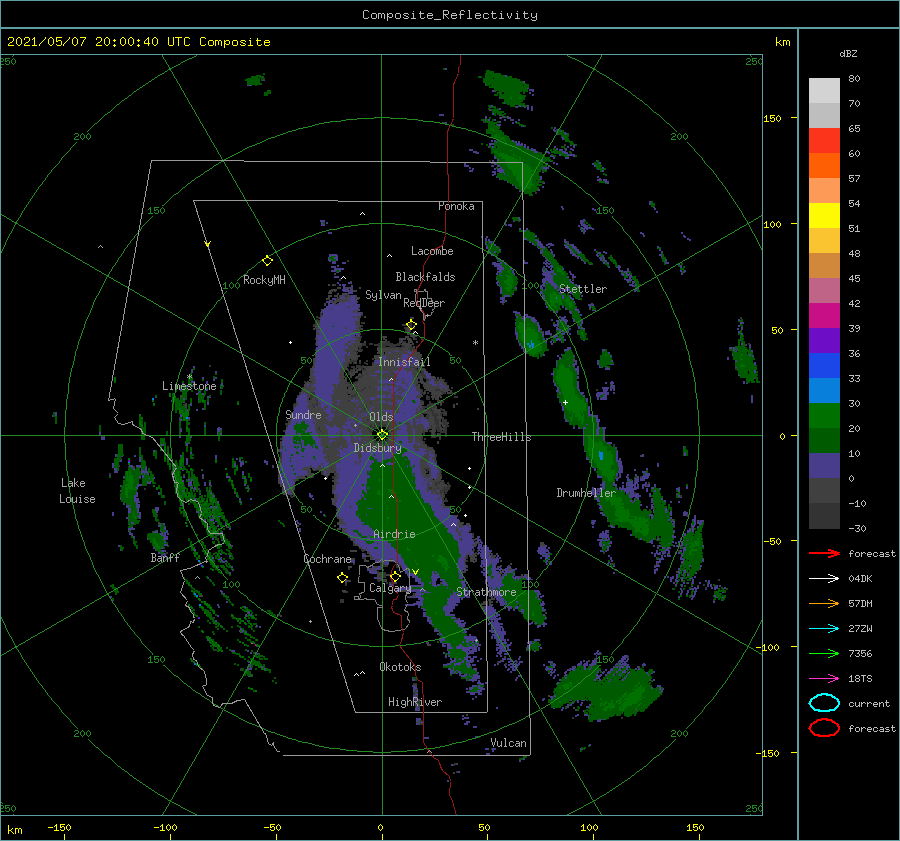Image resolution: width=900 pixels, height=841 pixels.
Task: Click the asterisk marker east of Innisfail
Action: [x=475, y=343]
